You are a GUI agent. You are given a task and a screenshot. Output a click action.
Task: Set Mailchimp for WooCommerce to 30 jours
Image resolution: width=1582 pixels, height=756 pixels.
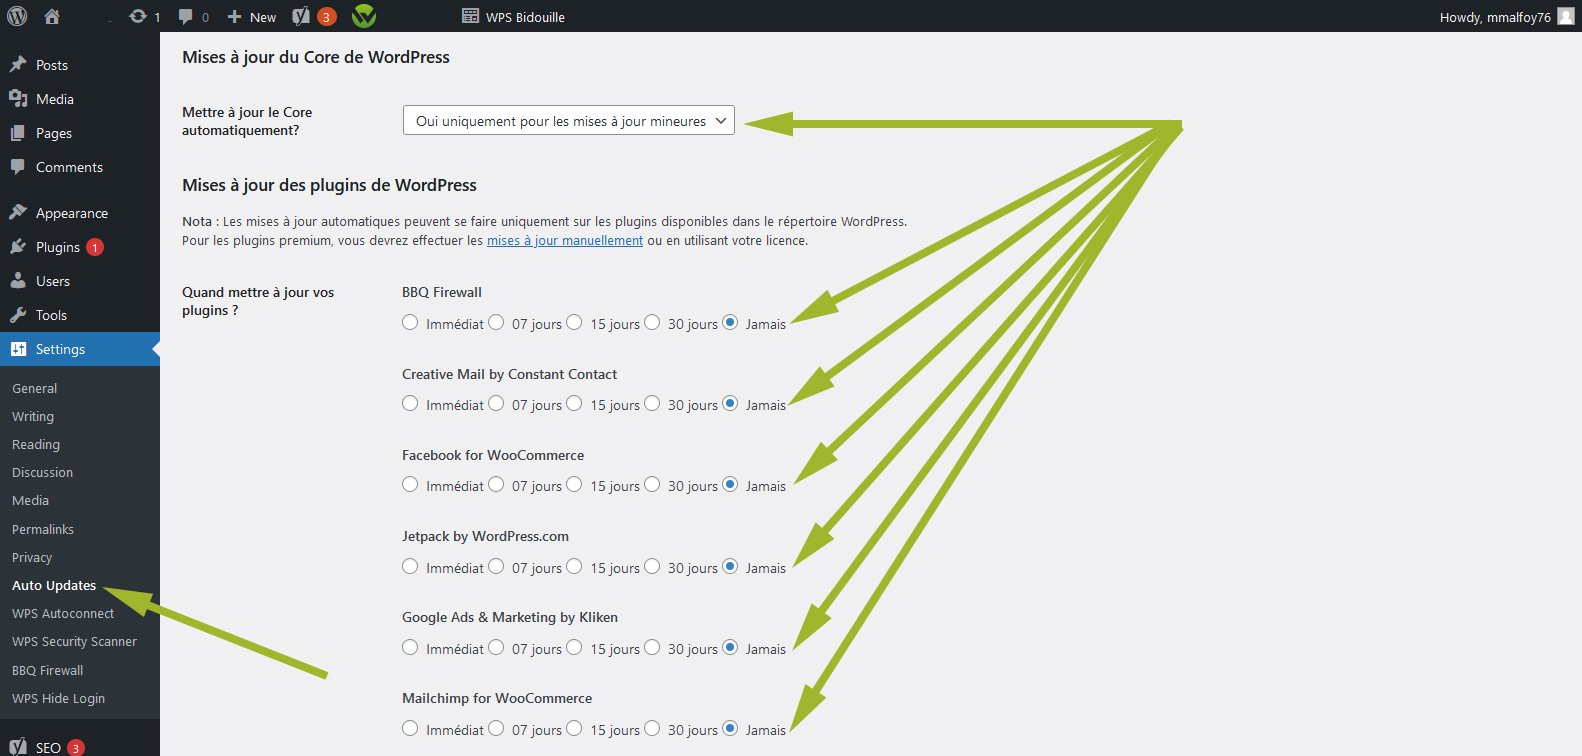pyautogui.click(x=652, y=728)
